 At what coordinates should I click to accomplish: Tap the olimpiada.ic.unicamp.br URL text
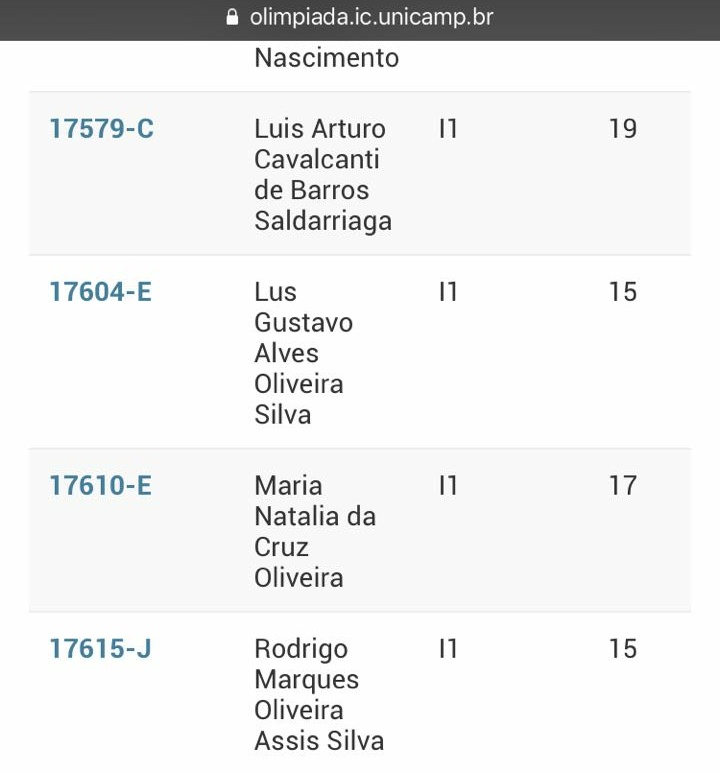[x=371, y=17]
